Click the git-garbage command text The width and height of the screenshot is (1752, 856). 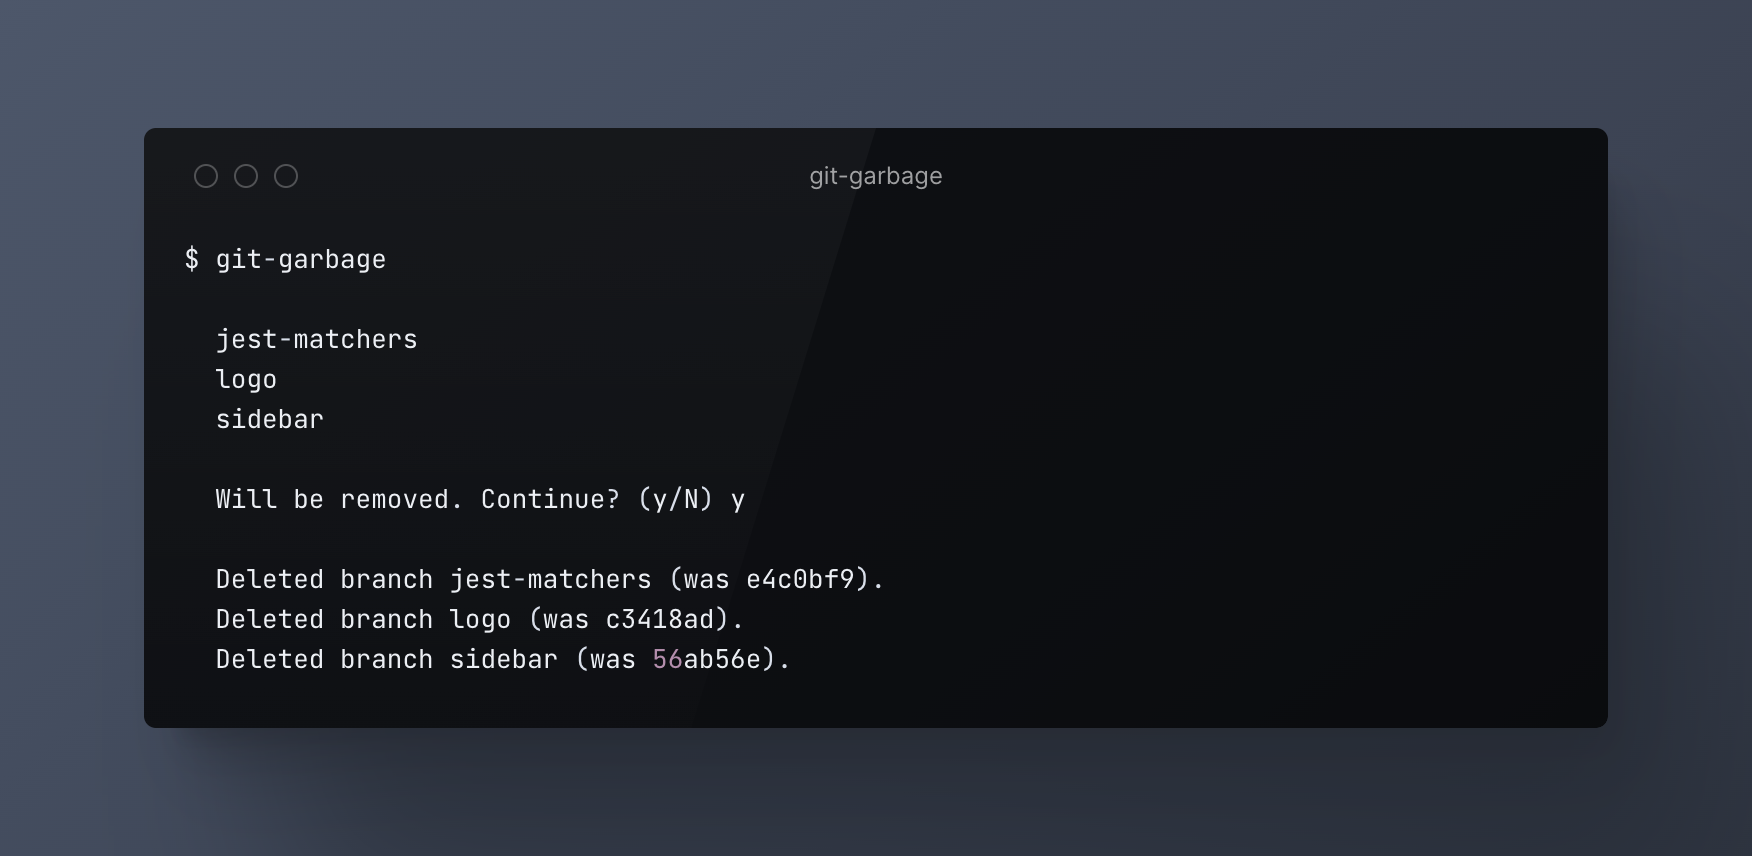(x=300, y=259)
